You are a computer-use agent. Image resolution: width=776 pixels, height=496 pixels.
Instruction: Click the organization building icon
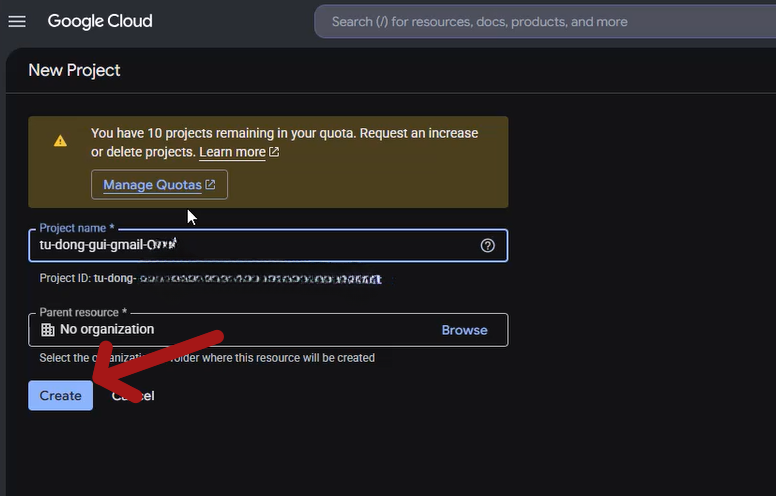(x=48, y=330)
